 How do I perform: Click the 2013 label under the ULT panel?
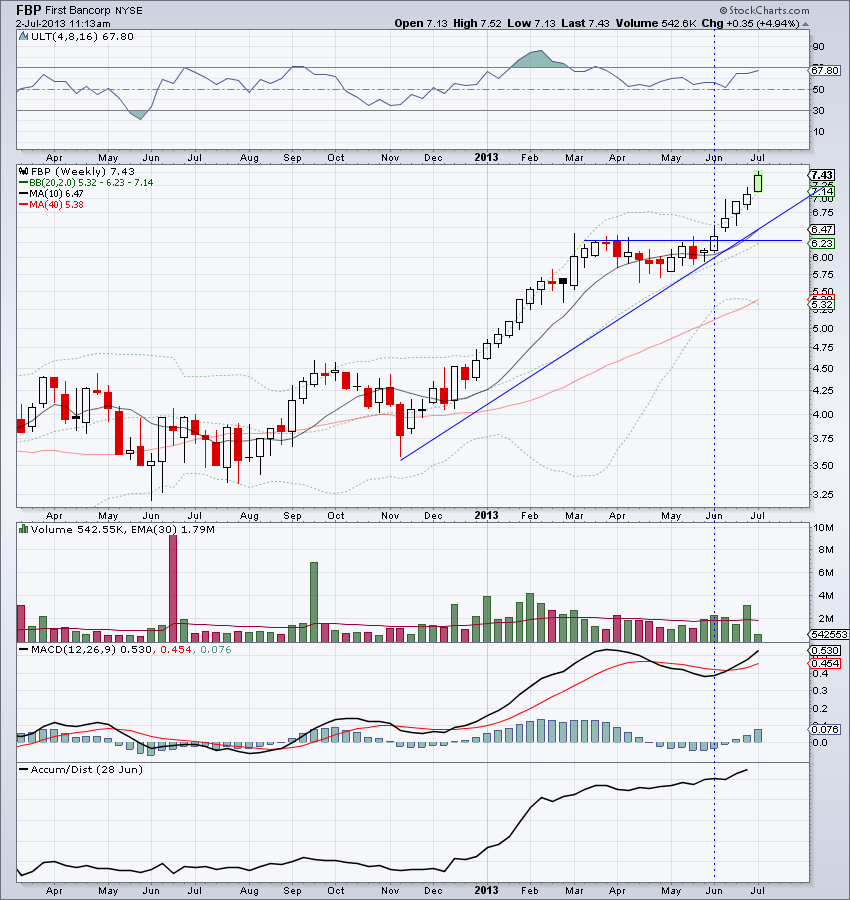pos(486,157)
